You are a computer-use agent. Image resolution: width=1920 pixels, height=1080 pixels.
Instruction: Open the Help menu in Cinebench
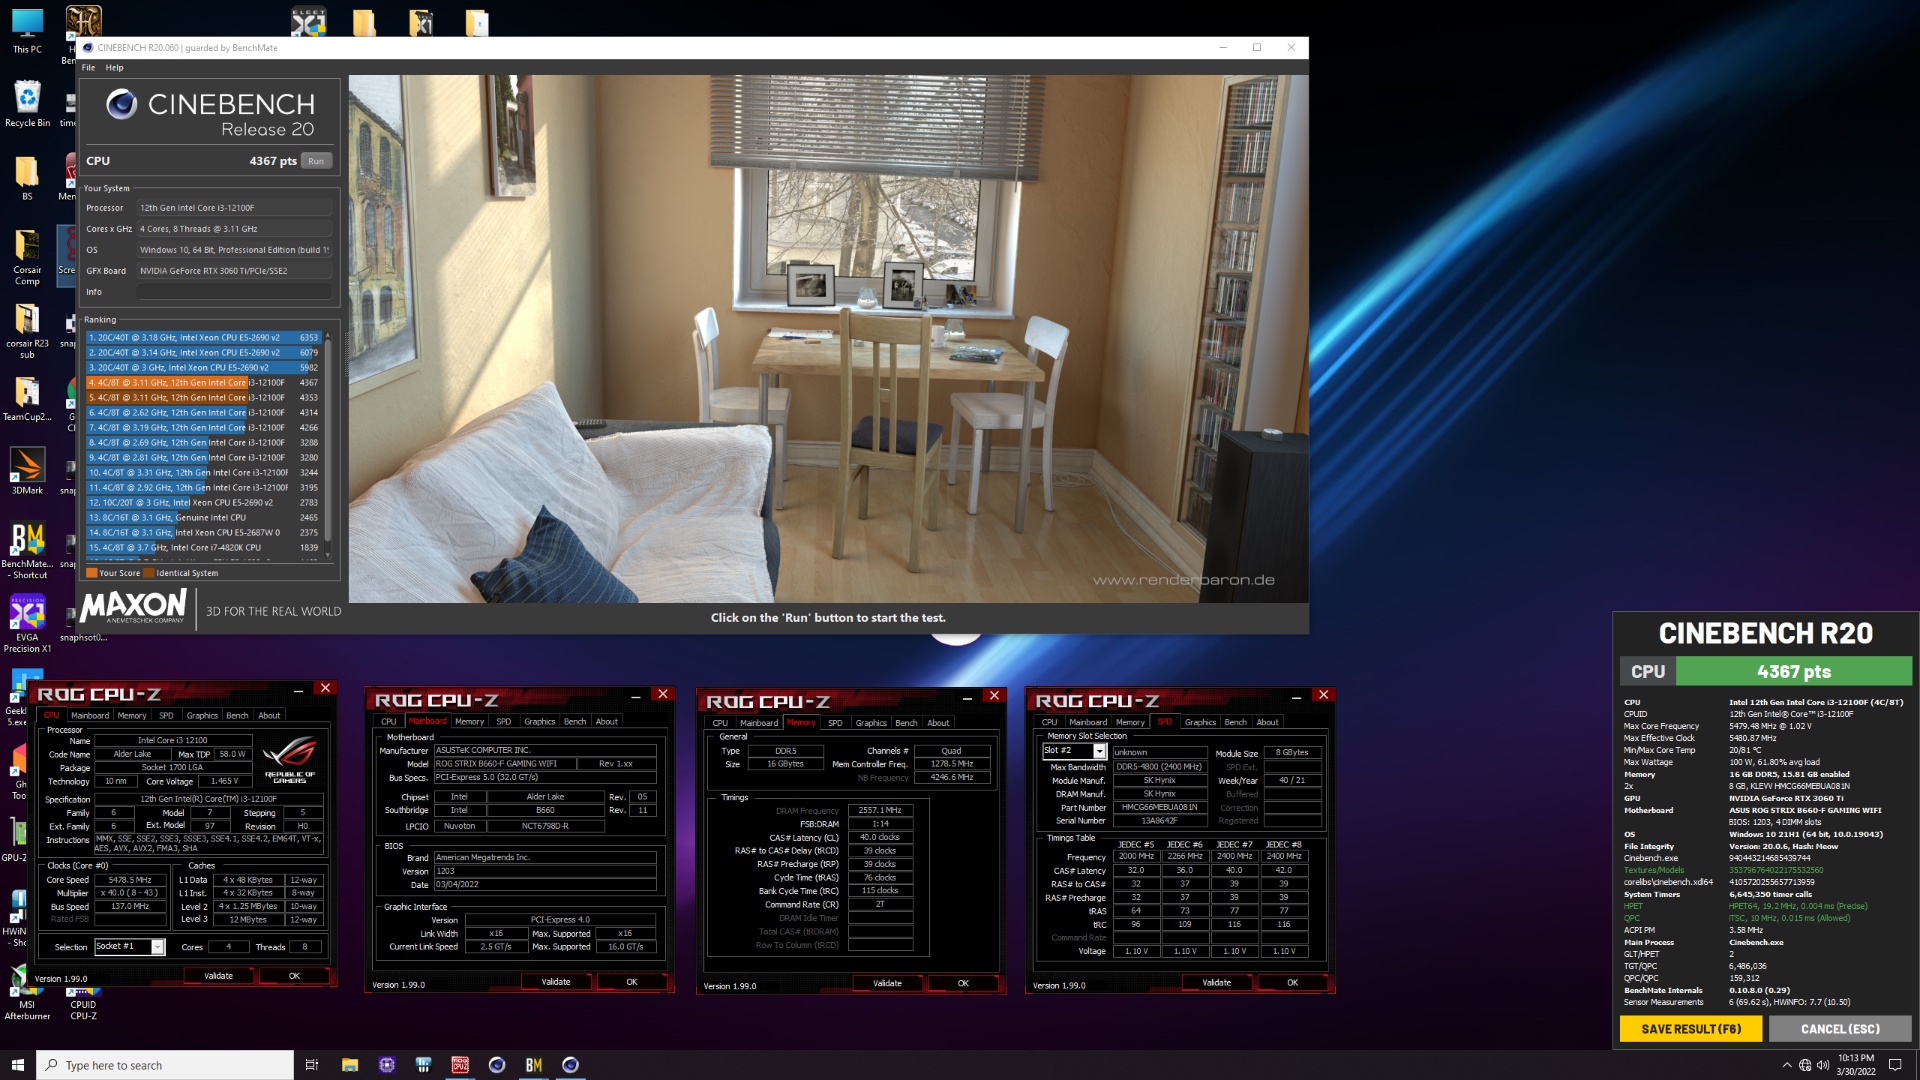coord(115,68)
